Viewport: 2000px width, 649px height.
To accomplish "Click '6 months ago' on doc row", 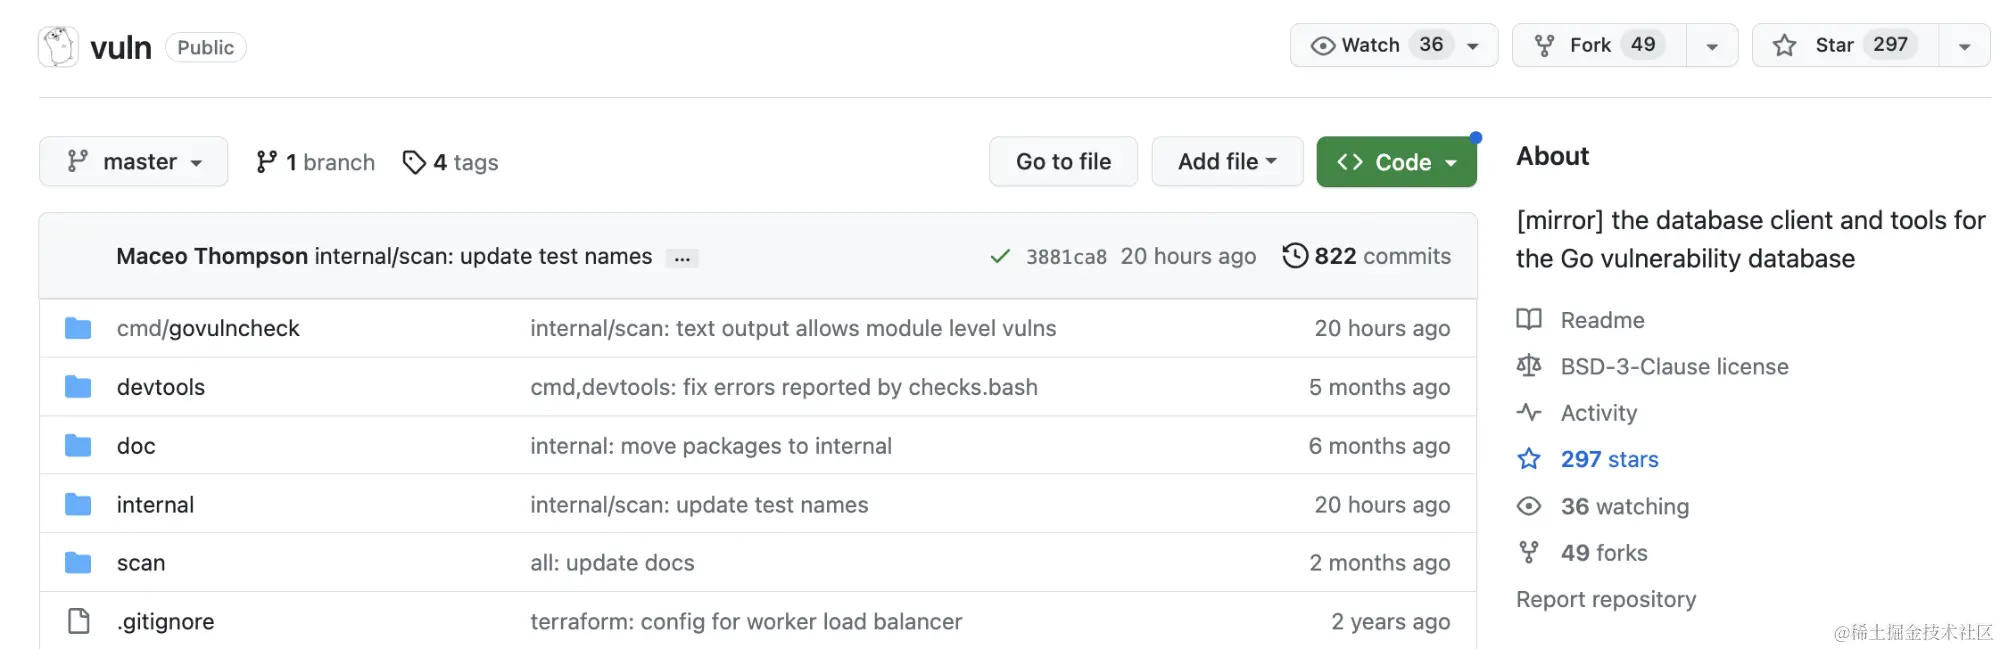I will click(x=1379, y=446).
